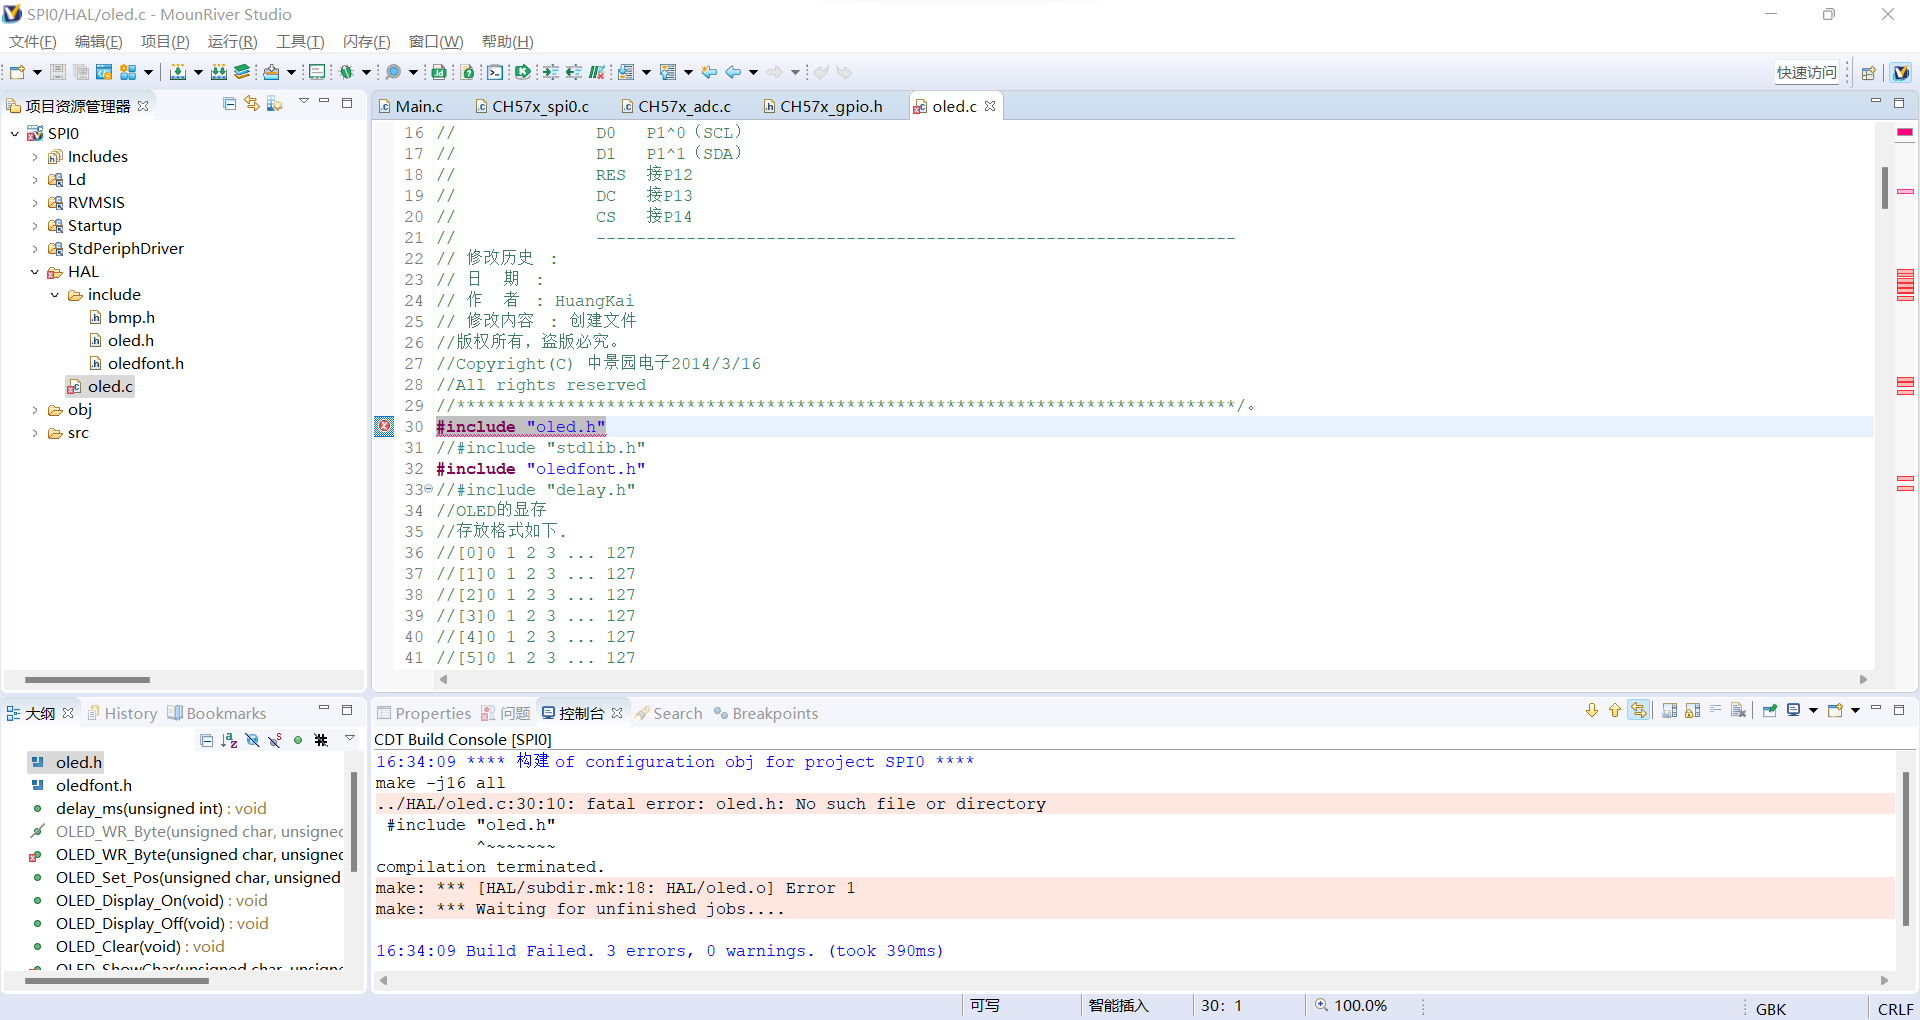Toggle Hide Fields filter in outline
The width and height of the screenshot is (1920, 1020).
pyautogui.click(x=252, y=740)
